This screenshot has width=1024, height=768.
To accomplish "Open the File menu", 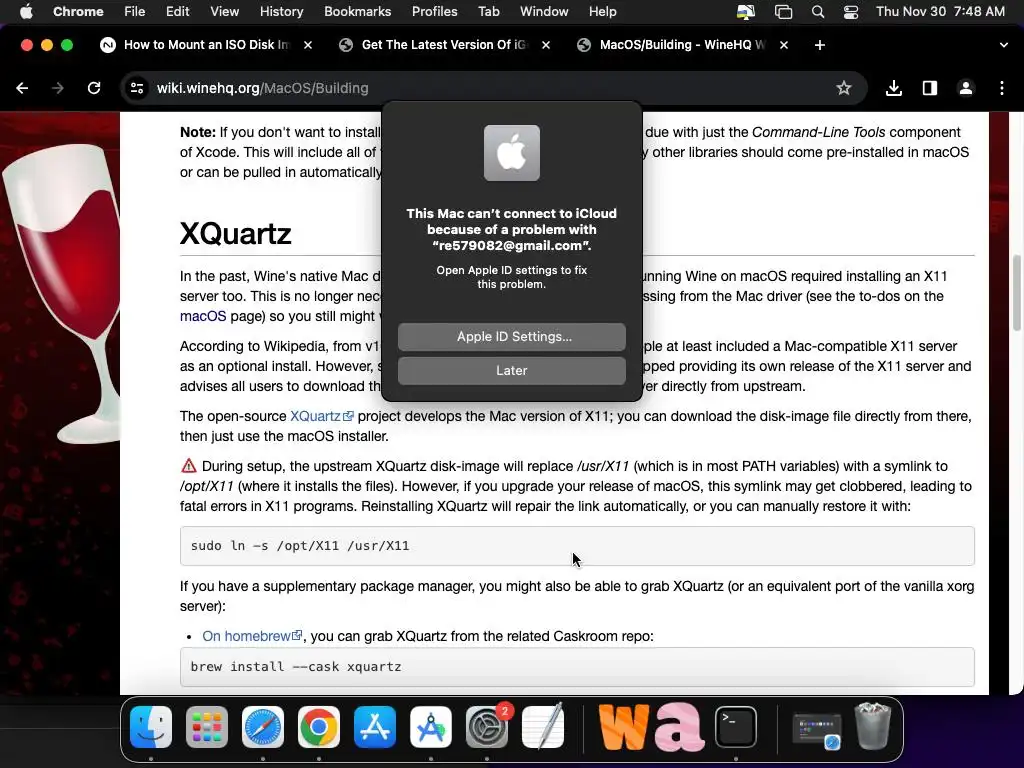I will click(x=135, y=11).
